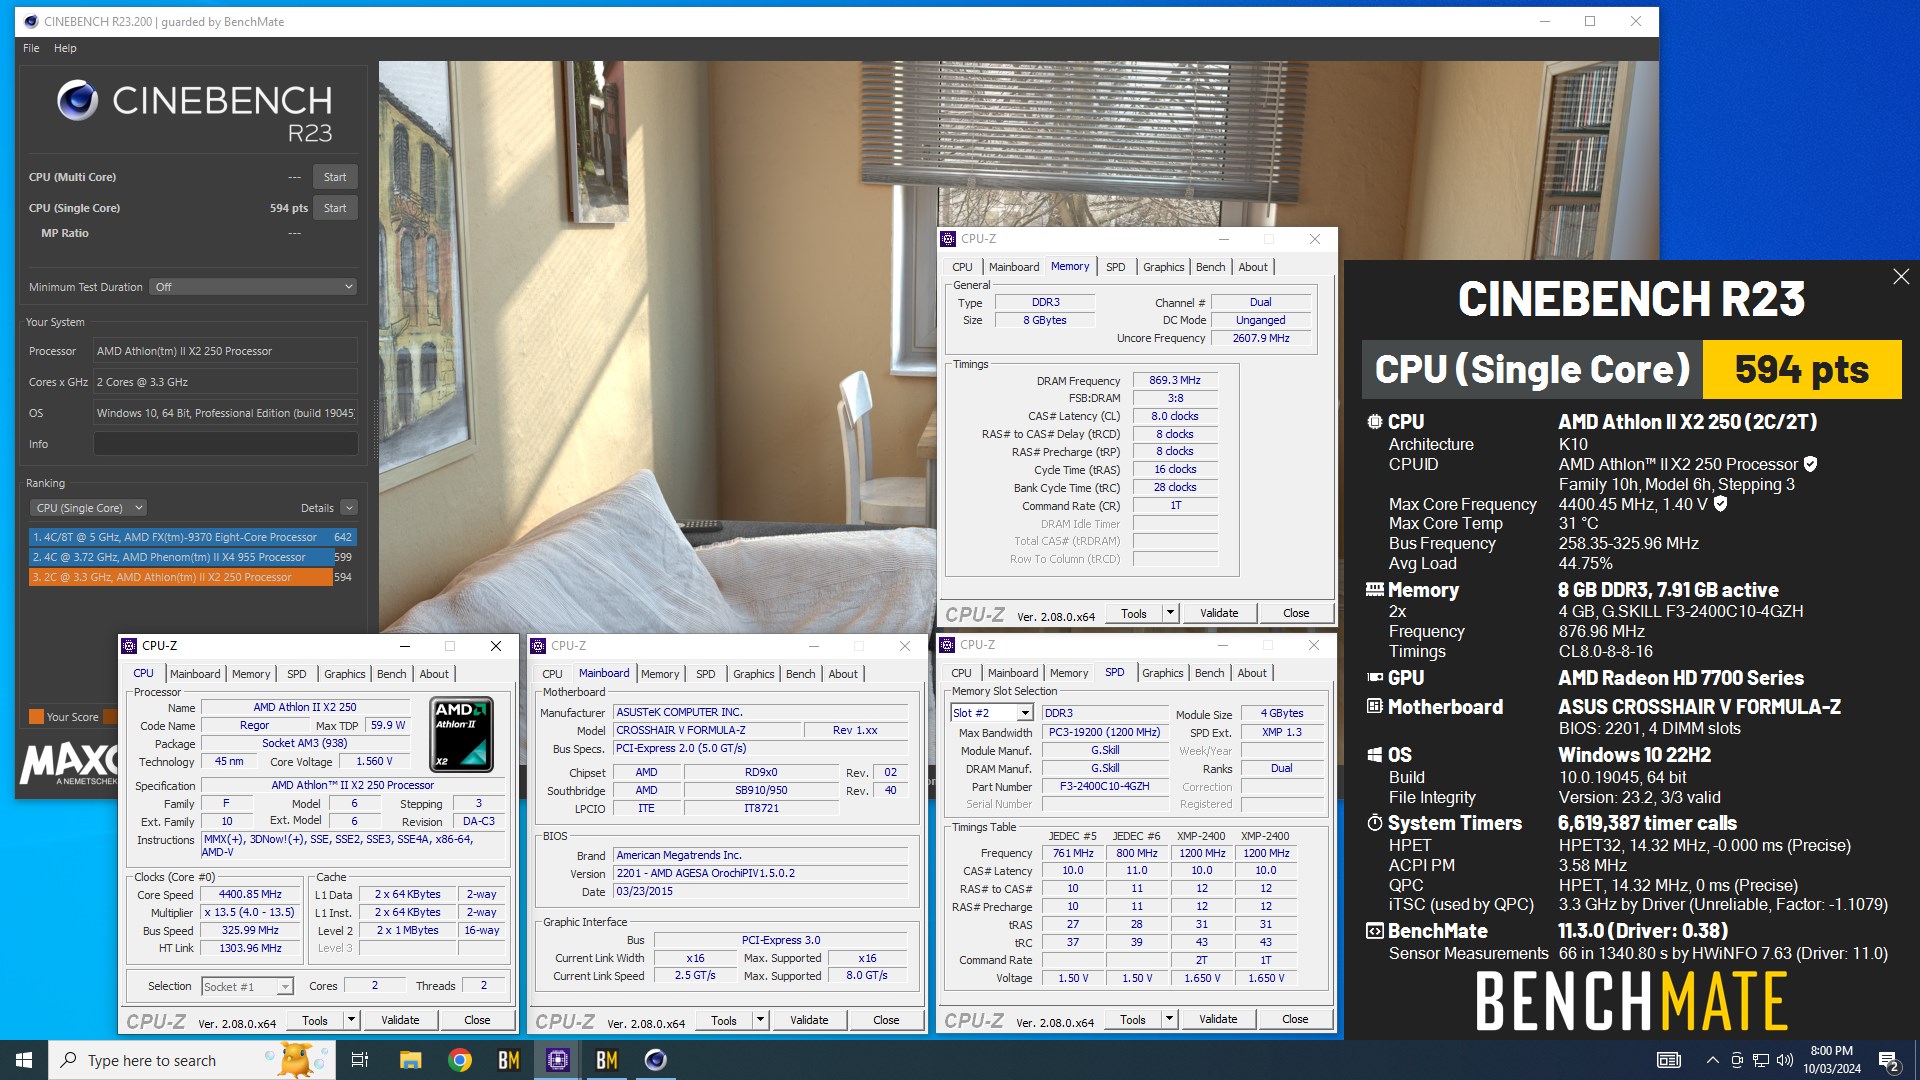The image size is (1920, 1080).
Task: Click the verified shield icon next to CPUID
Action: [1810, 464]
